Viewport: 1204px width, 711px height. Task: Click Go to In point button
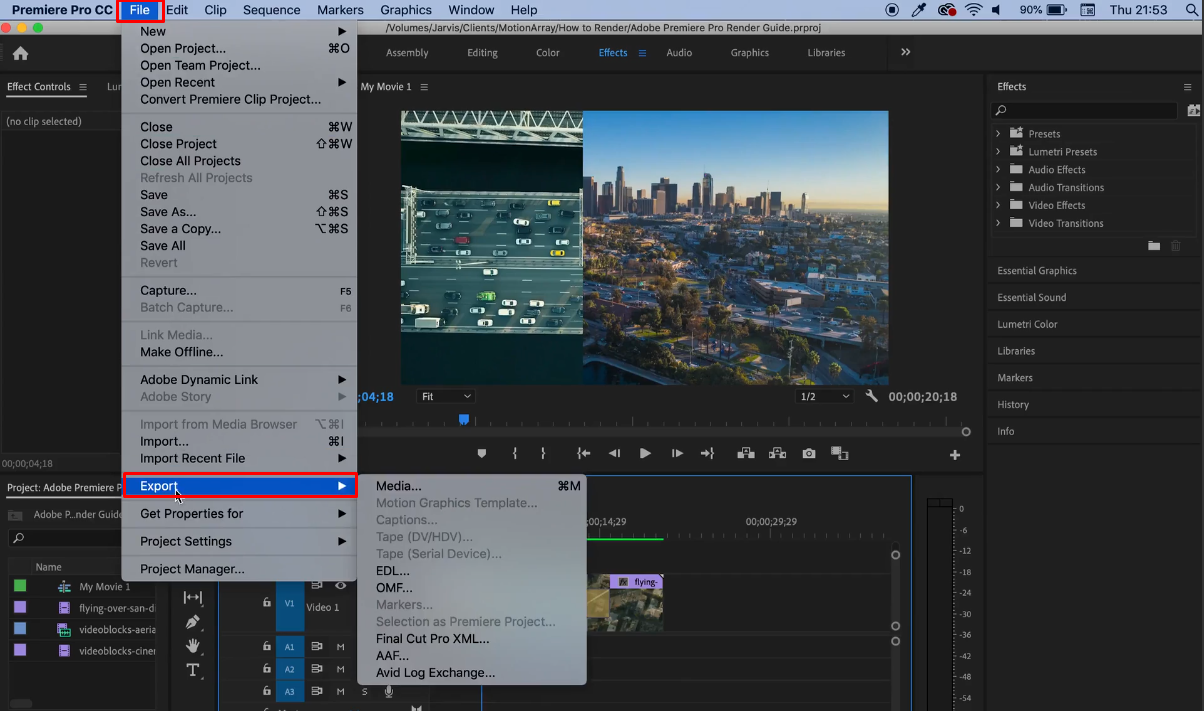(584, 453)
